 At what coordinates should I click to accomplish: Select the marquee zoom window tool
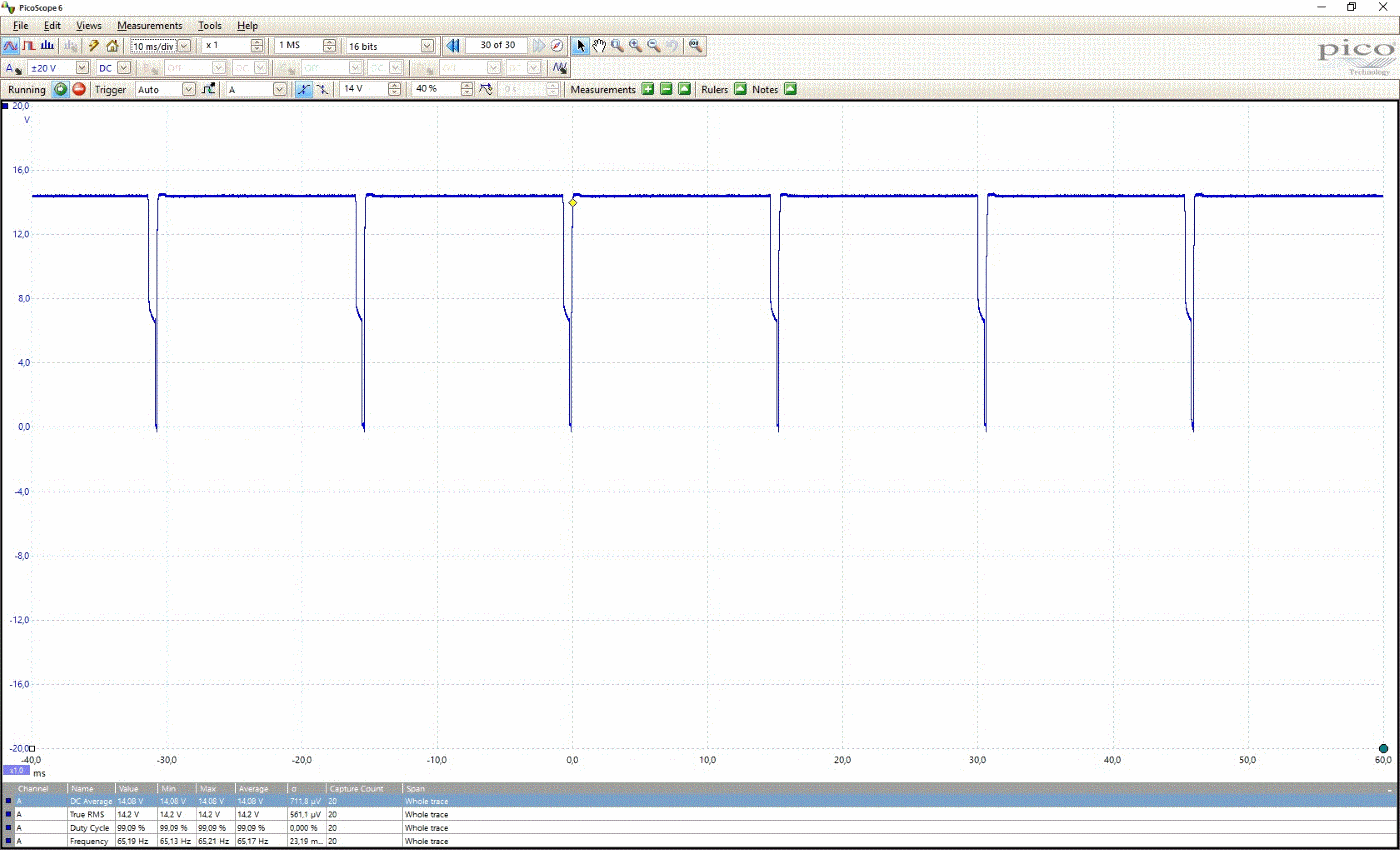(x=617, y=45)
